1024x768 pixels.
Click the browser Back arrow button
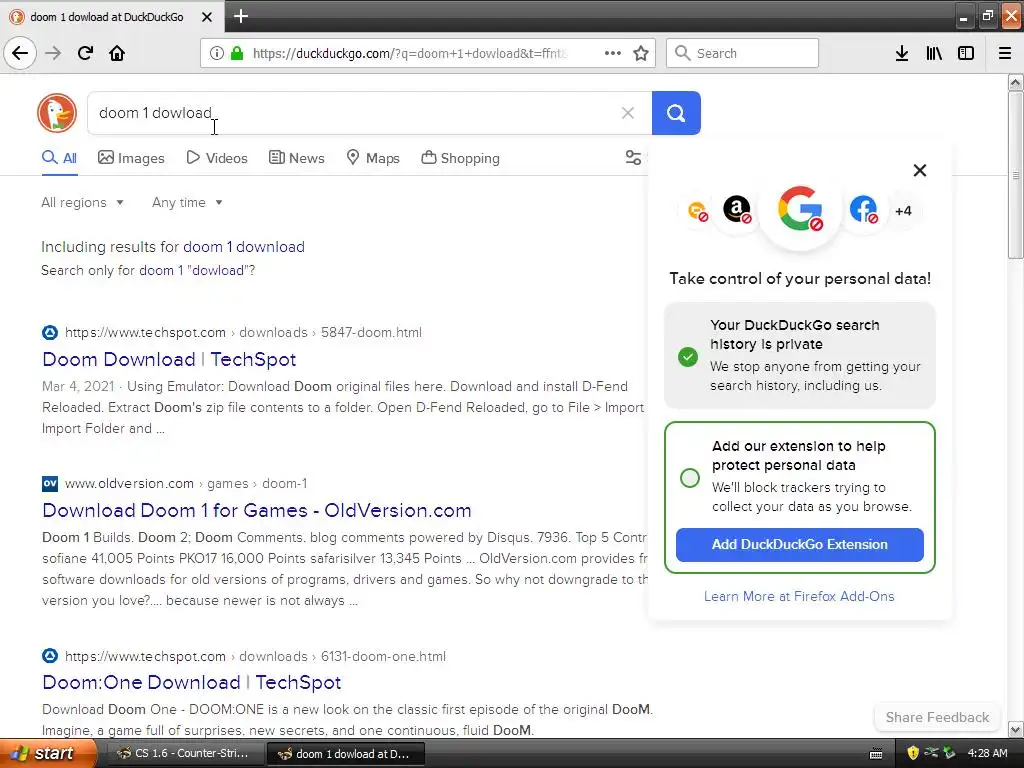tap(20, 53)
